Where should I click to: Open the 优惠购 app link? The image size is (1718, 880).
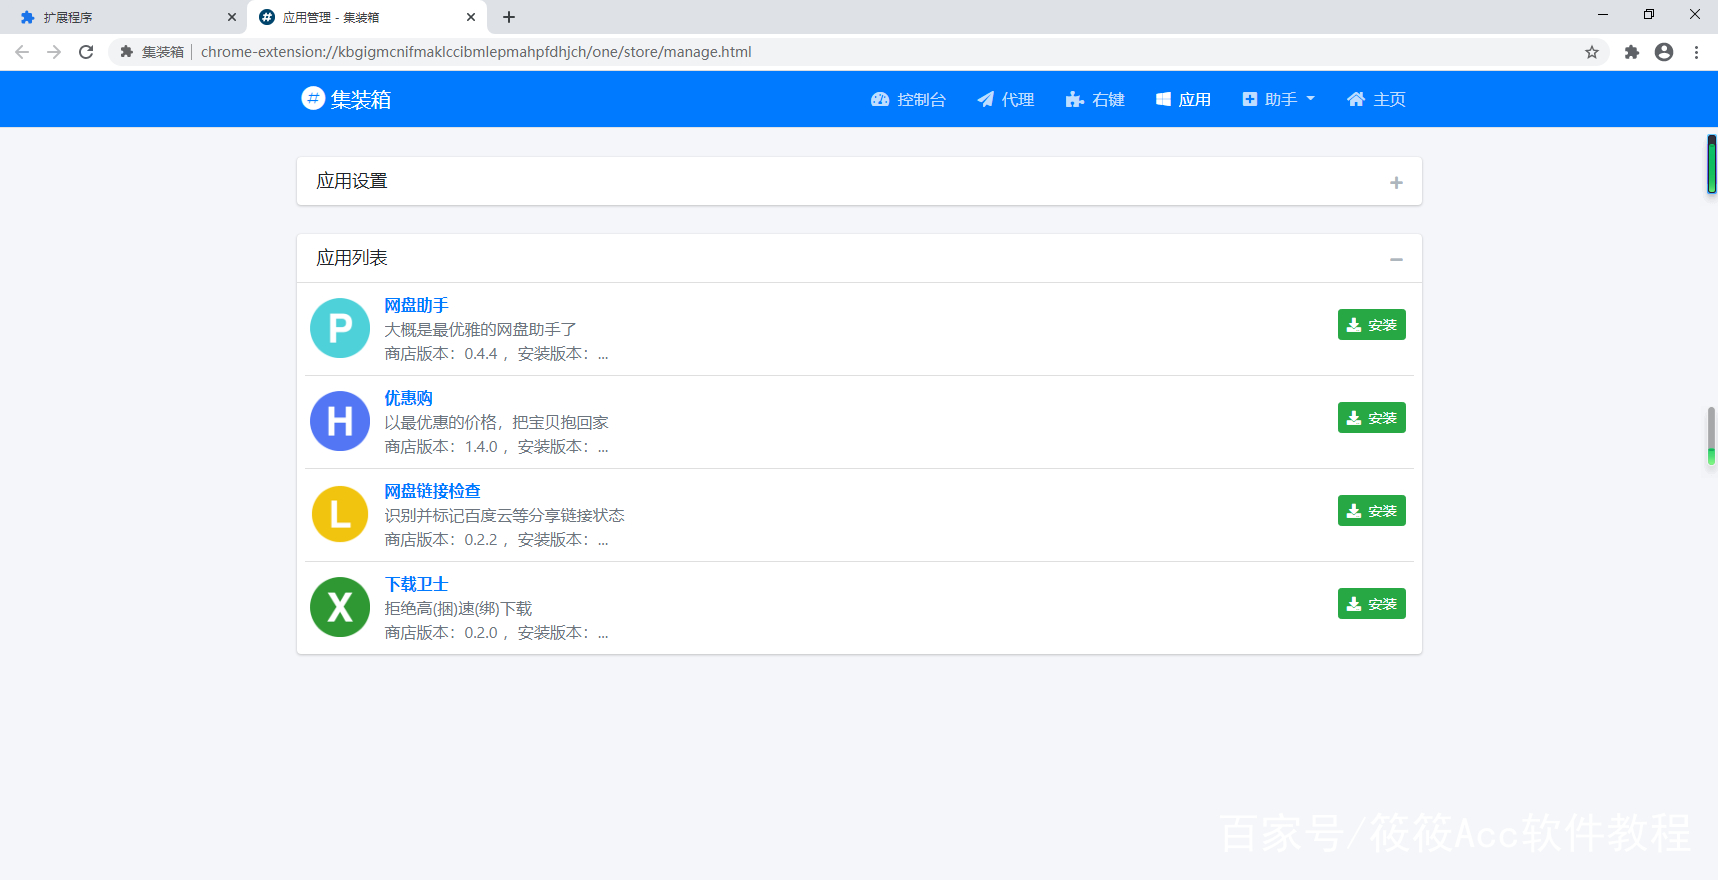(408, 398)
